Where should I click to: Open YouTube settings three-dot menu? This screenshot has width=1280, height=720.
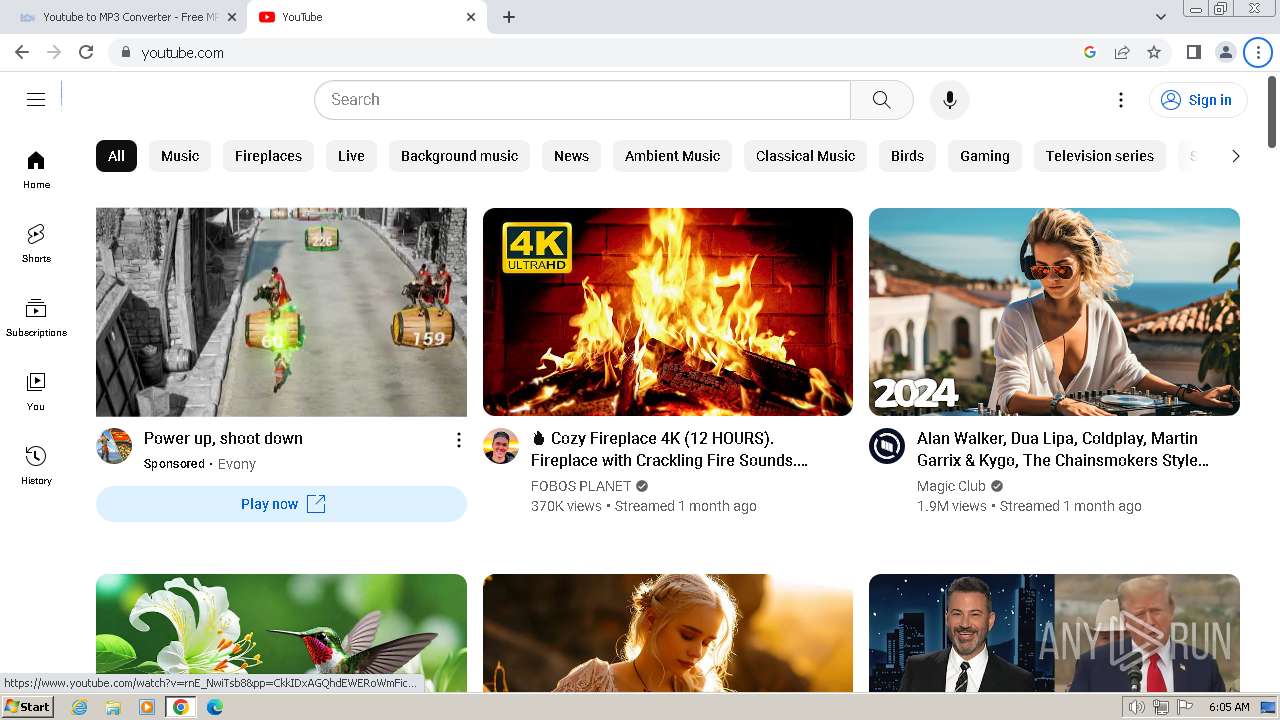(1121, 99)
